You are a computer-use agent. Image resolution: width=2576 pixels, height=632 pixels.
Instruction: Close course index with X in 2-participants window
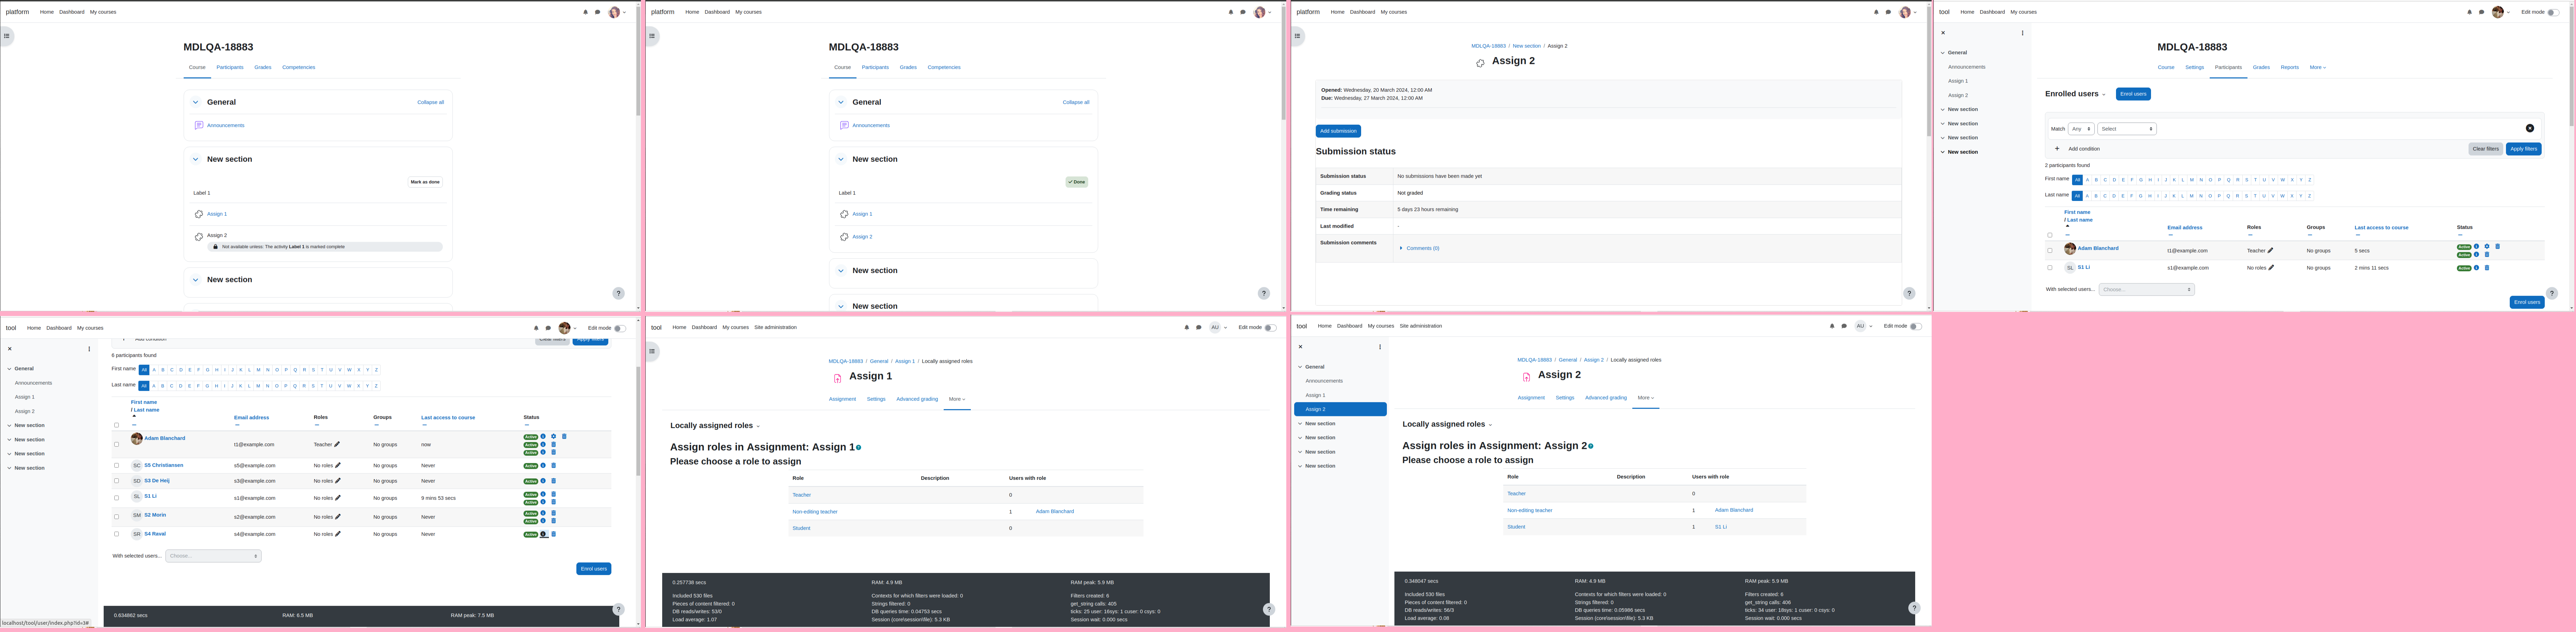click(1943, 33)
